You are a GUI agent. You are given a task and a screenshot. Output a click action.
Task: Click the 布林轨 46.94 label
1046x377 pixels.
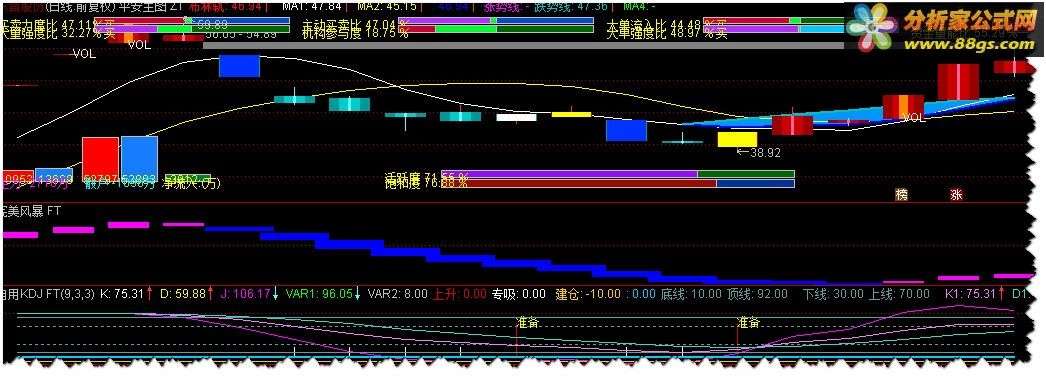click(224, 6)
